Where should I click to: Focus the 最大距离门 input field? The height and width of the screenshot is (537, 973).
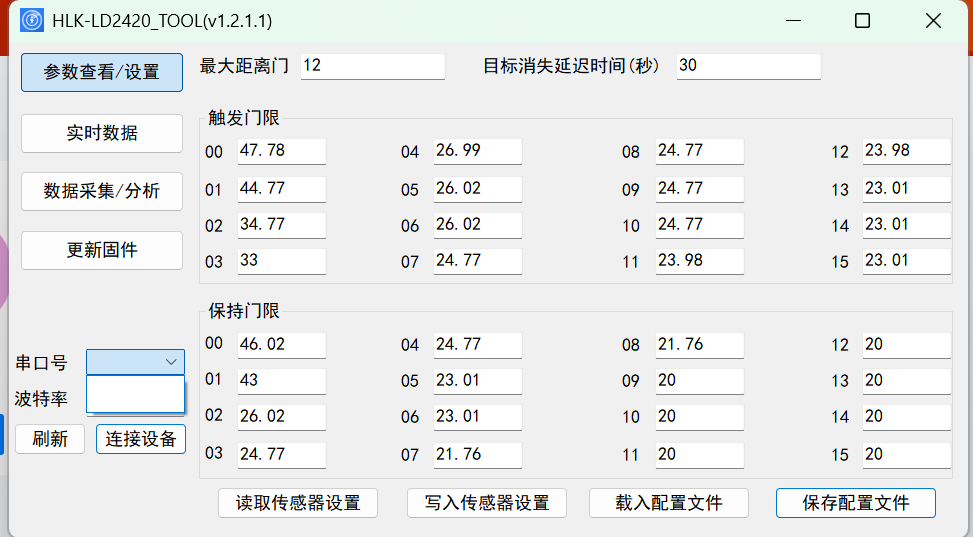click(x=372, y=66)
